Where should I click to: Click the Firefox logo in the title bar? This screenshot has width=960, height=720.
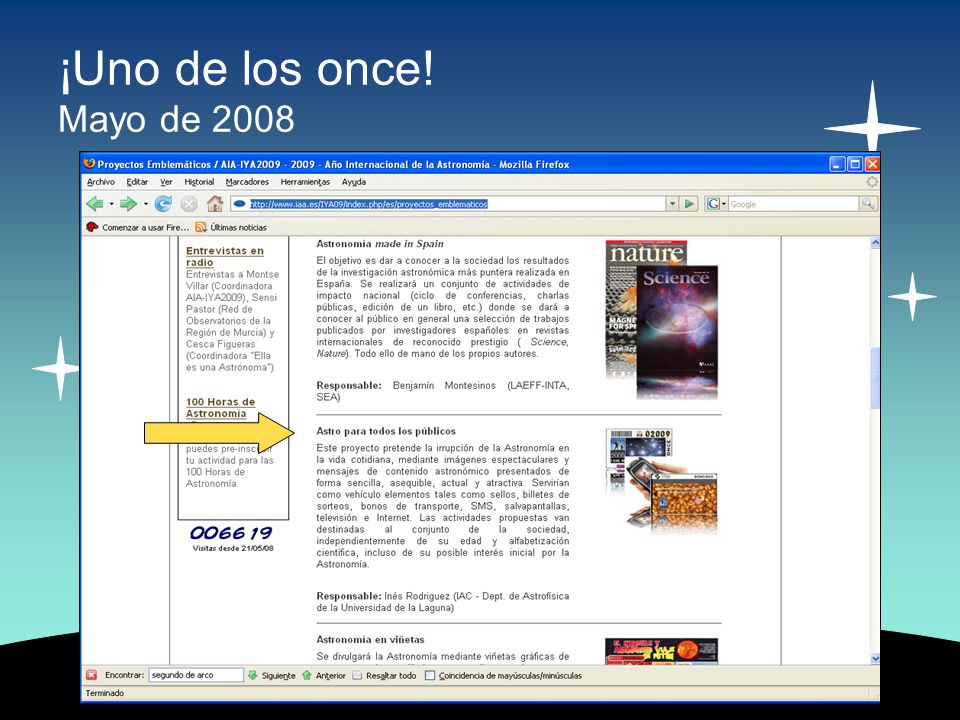[89, 163]
